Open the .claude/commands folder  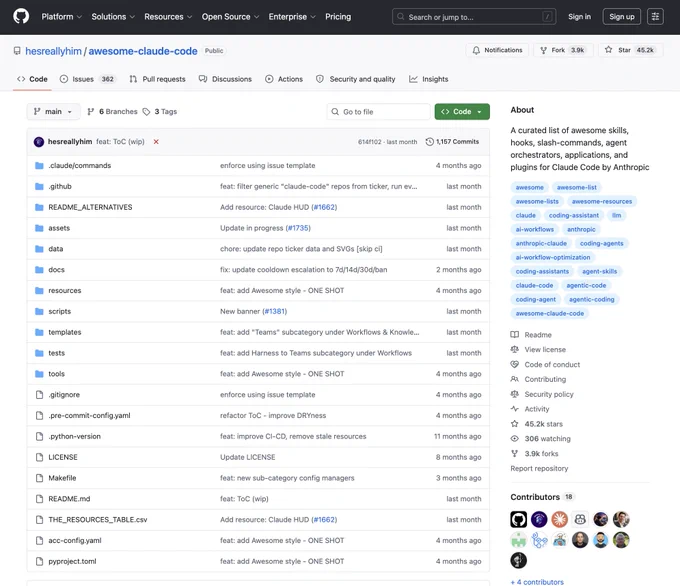(80, 165)
